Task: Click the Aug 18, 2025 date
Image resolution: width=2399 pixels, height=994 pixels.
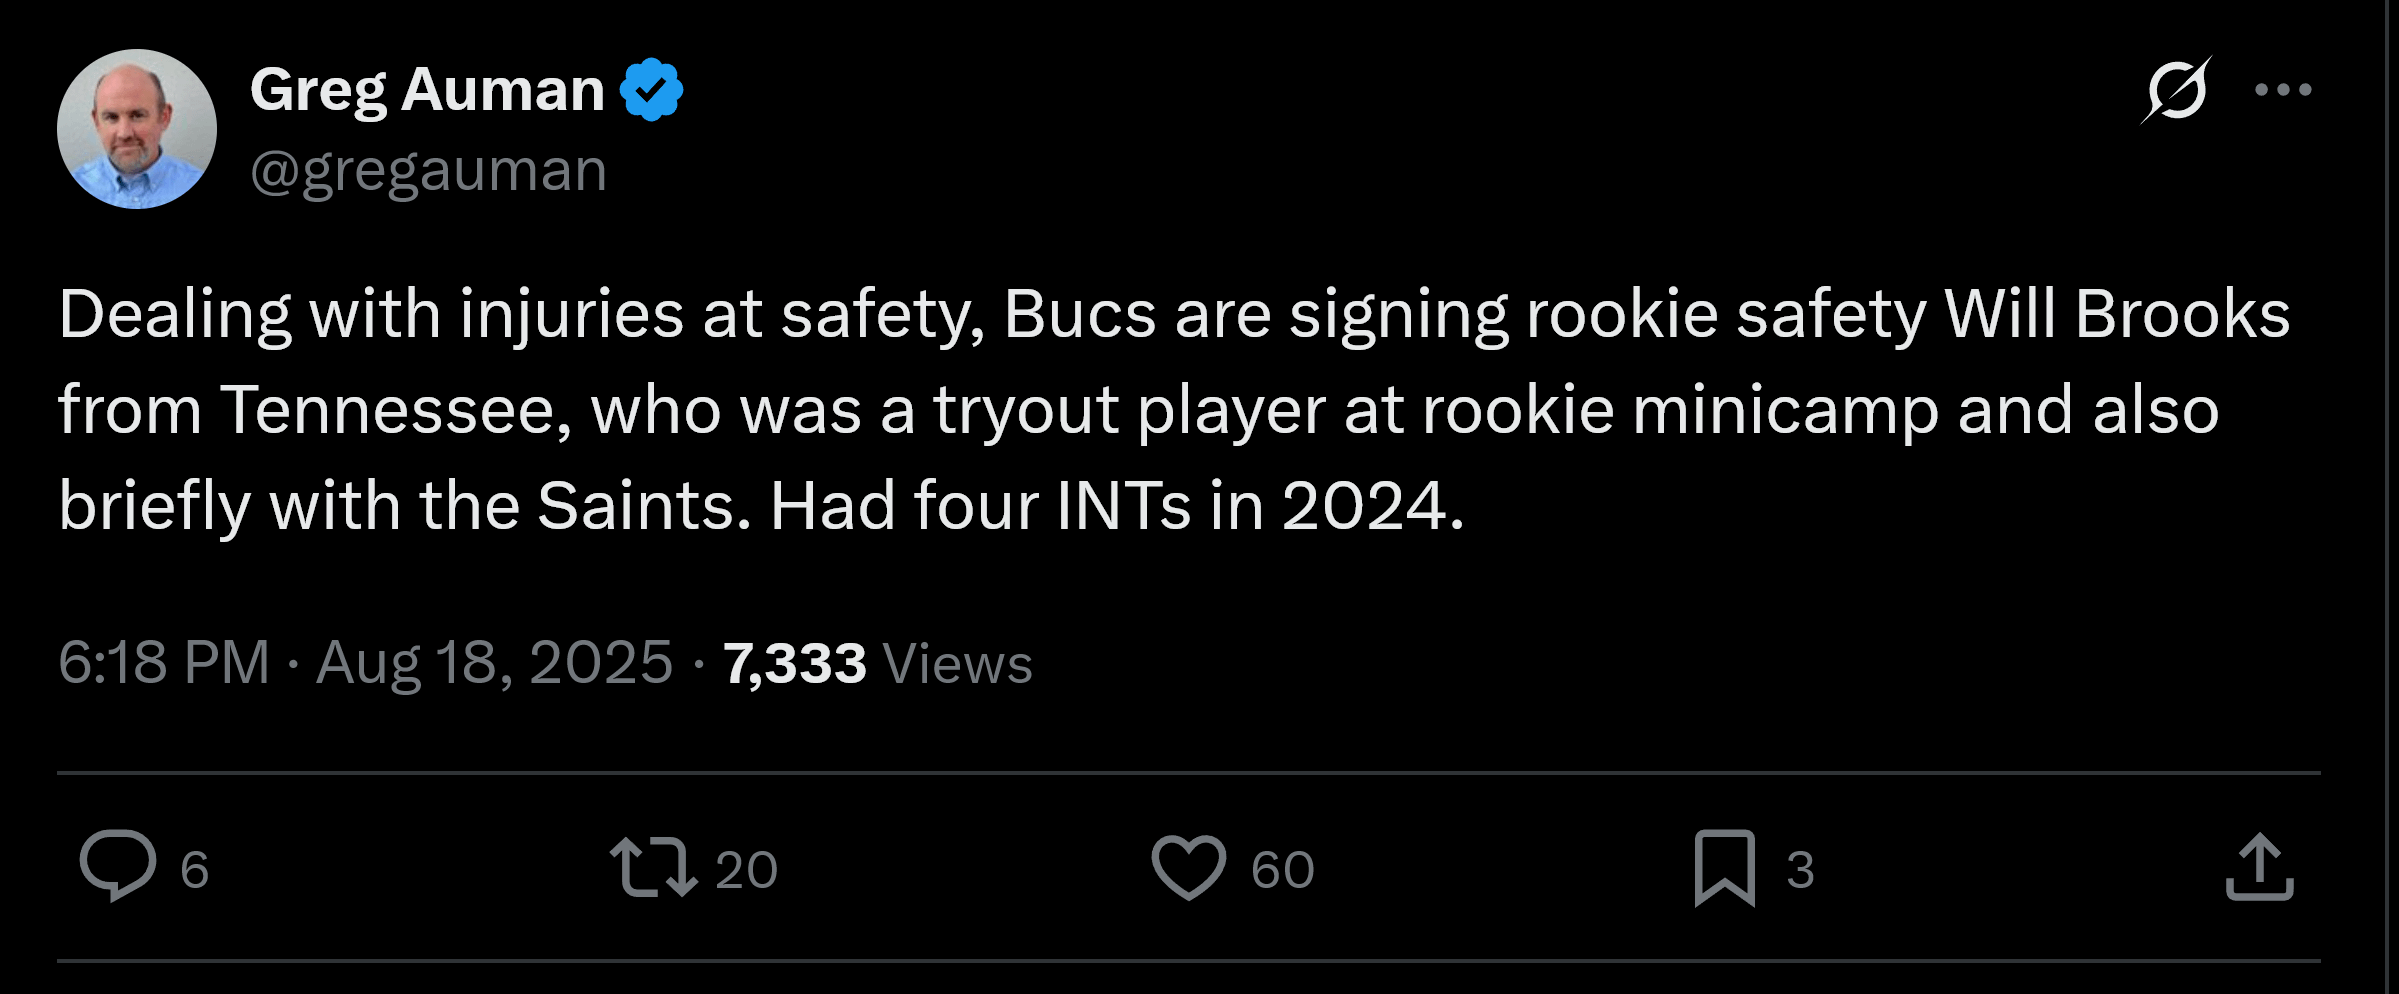Action: 494,662
